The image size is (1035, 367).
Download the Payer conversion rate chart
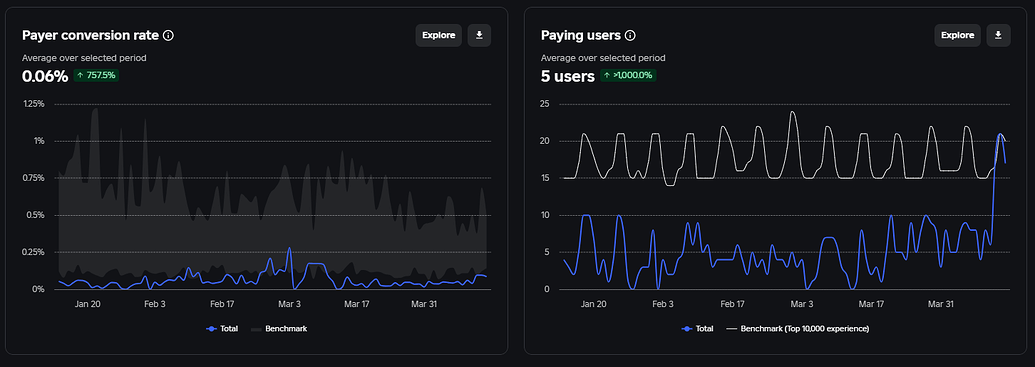(x=479, y=36)
